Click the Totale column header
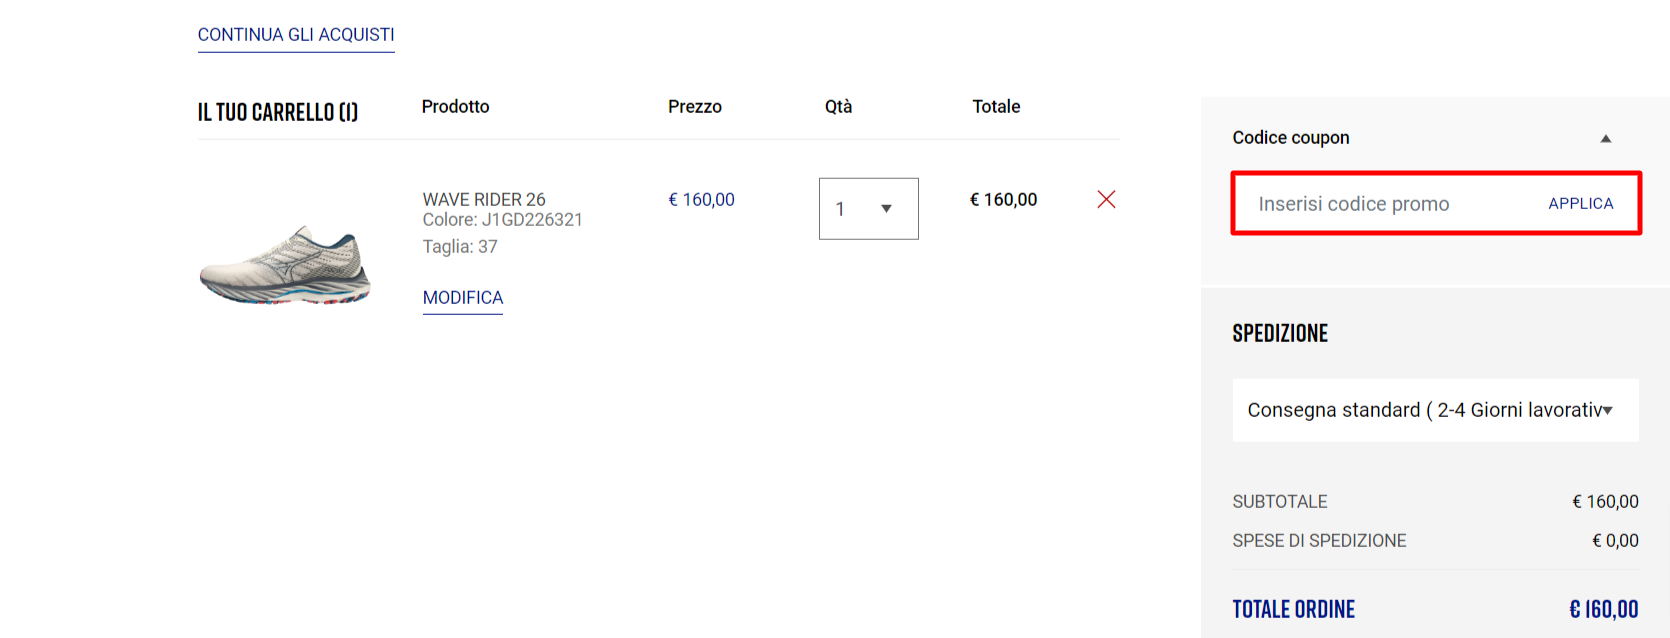 coord(996,107)
